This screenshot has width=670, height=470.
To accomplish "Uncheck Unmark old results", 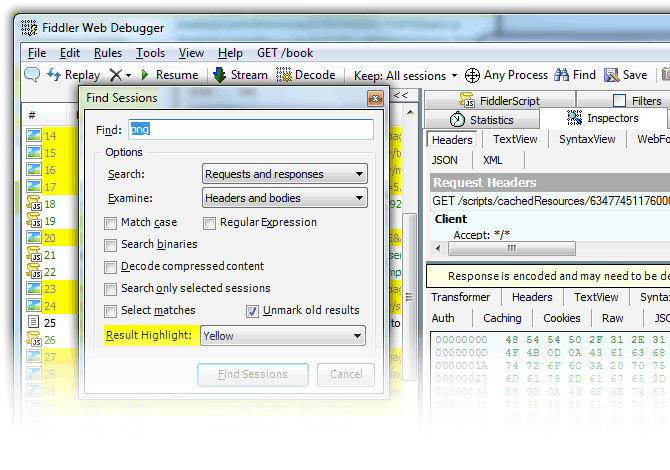I will pos(253,311).
